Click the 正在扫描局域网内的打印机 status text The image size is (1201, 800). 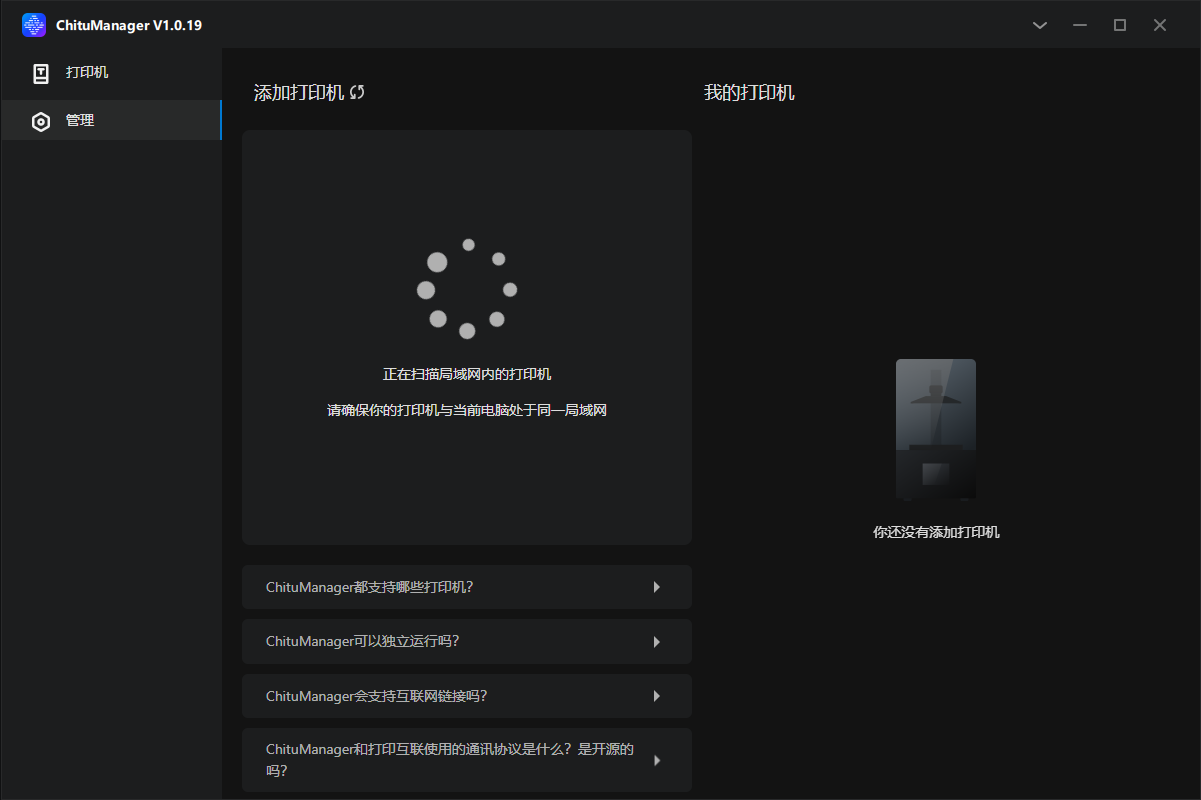point(467,374)
